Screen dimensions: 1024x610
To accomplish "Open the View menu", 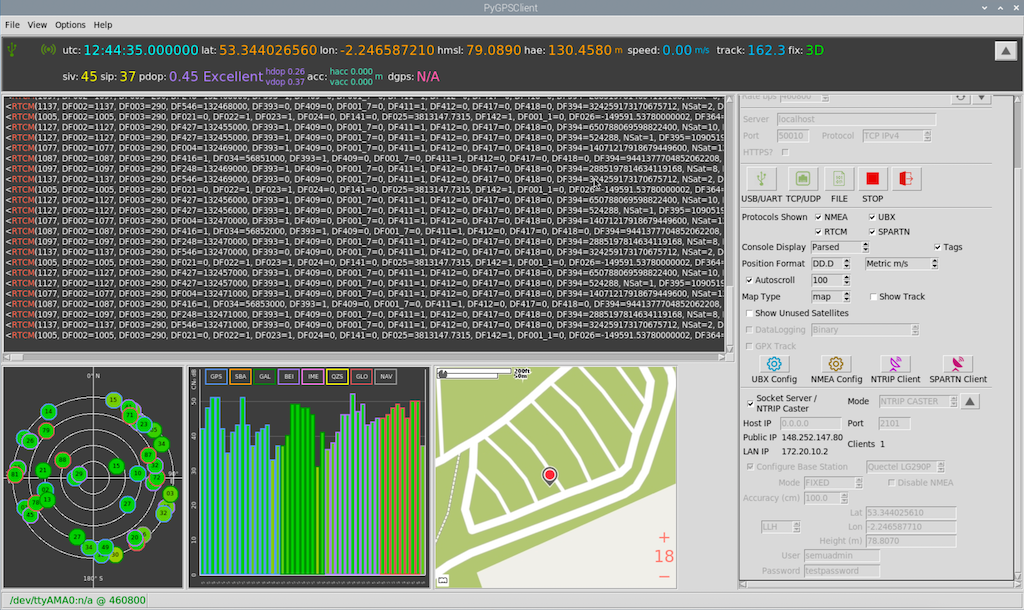I will coord(37,25).
